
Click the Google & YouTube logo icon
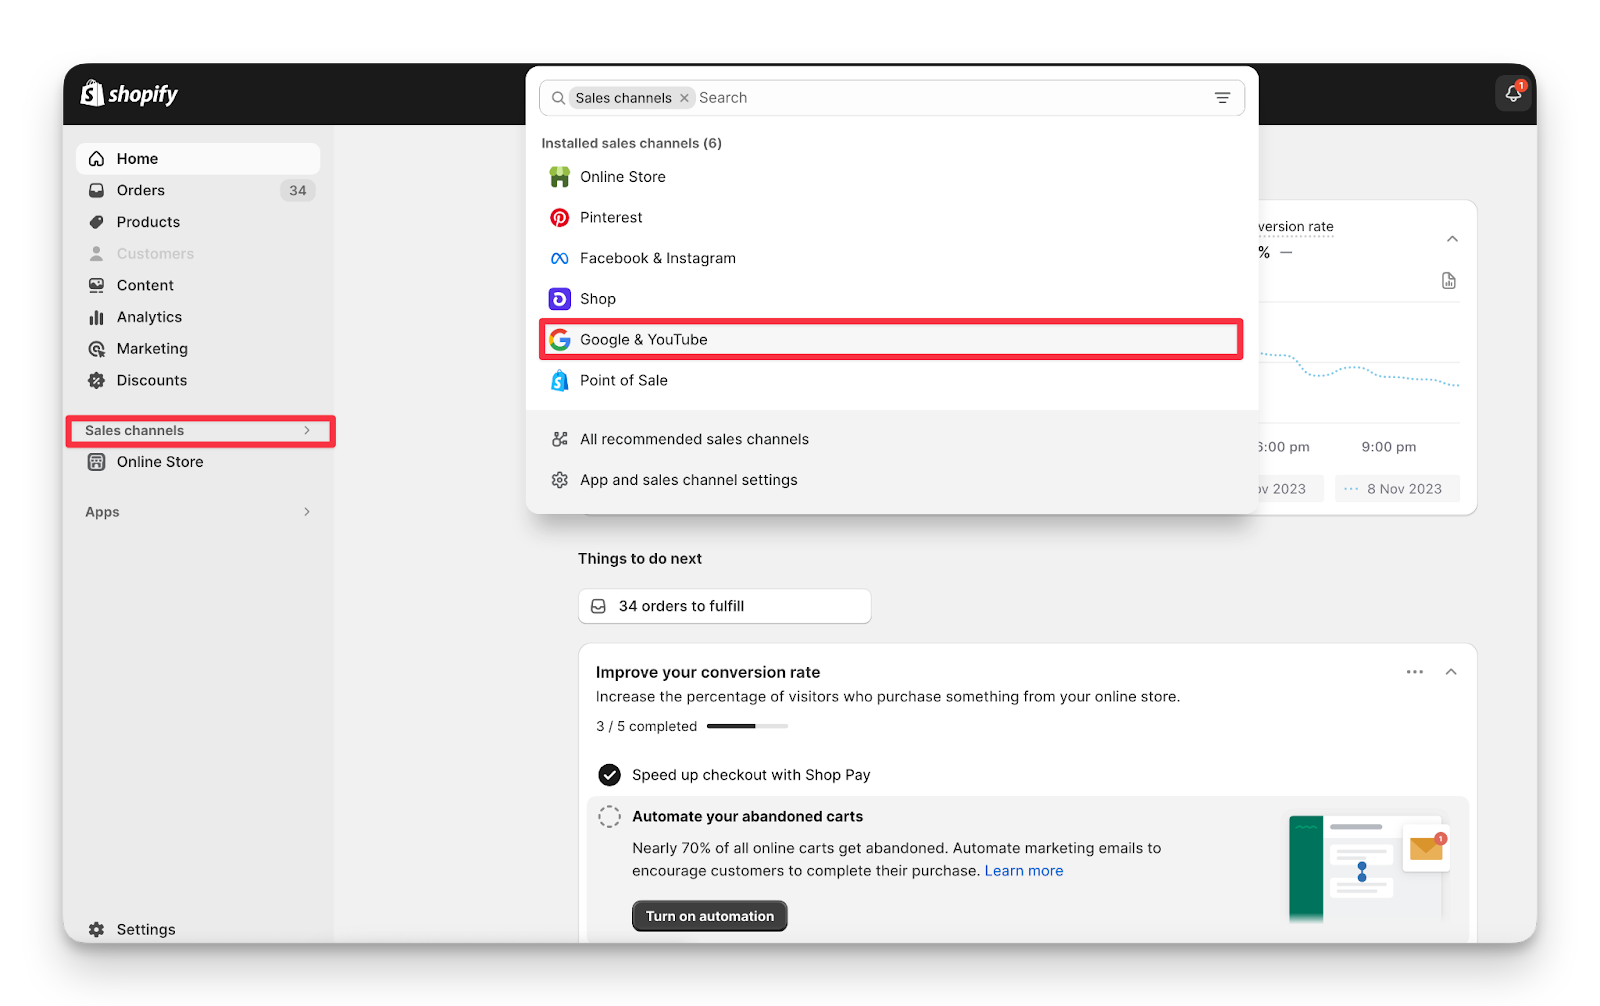coord(559,340)
